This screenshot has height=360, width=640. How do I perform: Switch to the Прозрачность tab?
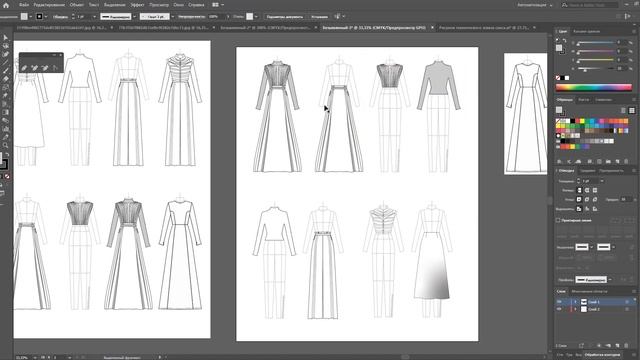(x=611, y=171)
